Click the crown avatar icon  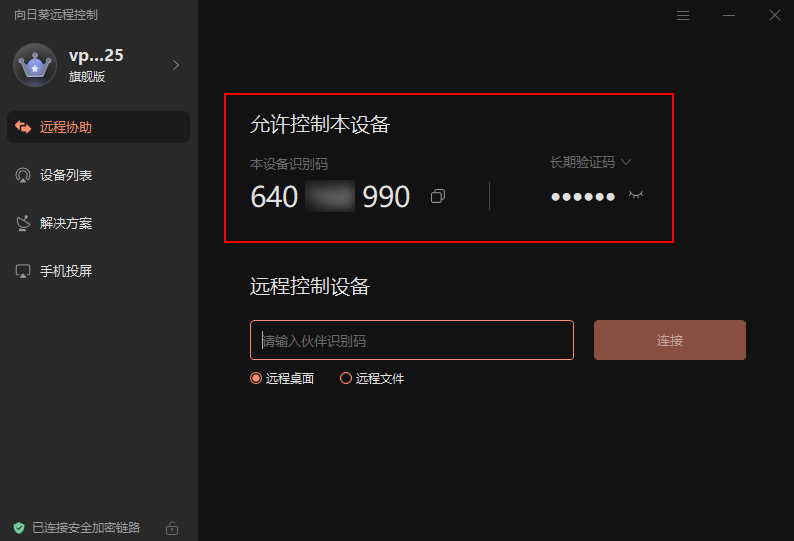35,65
